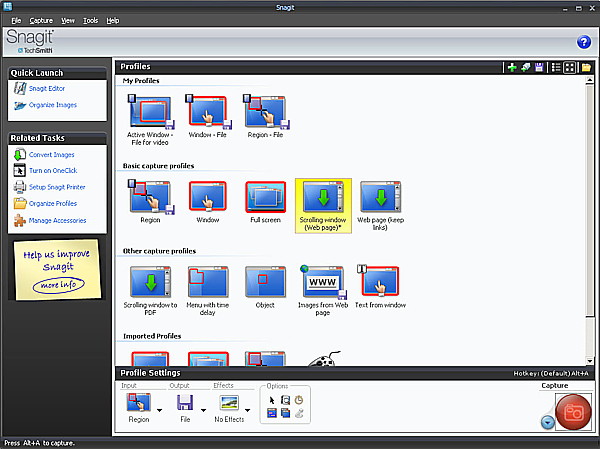The image size is (600, 449).
Task: Select the basic Window capture profile
Action: [x=208, y=202]
